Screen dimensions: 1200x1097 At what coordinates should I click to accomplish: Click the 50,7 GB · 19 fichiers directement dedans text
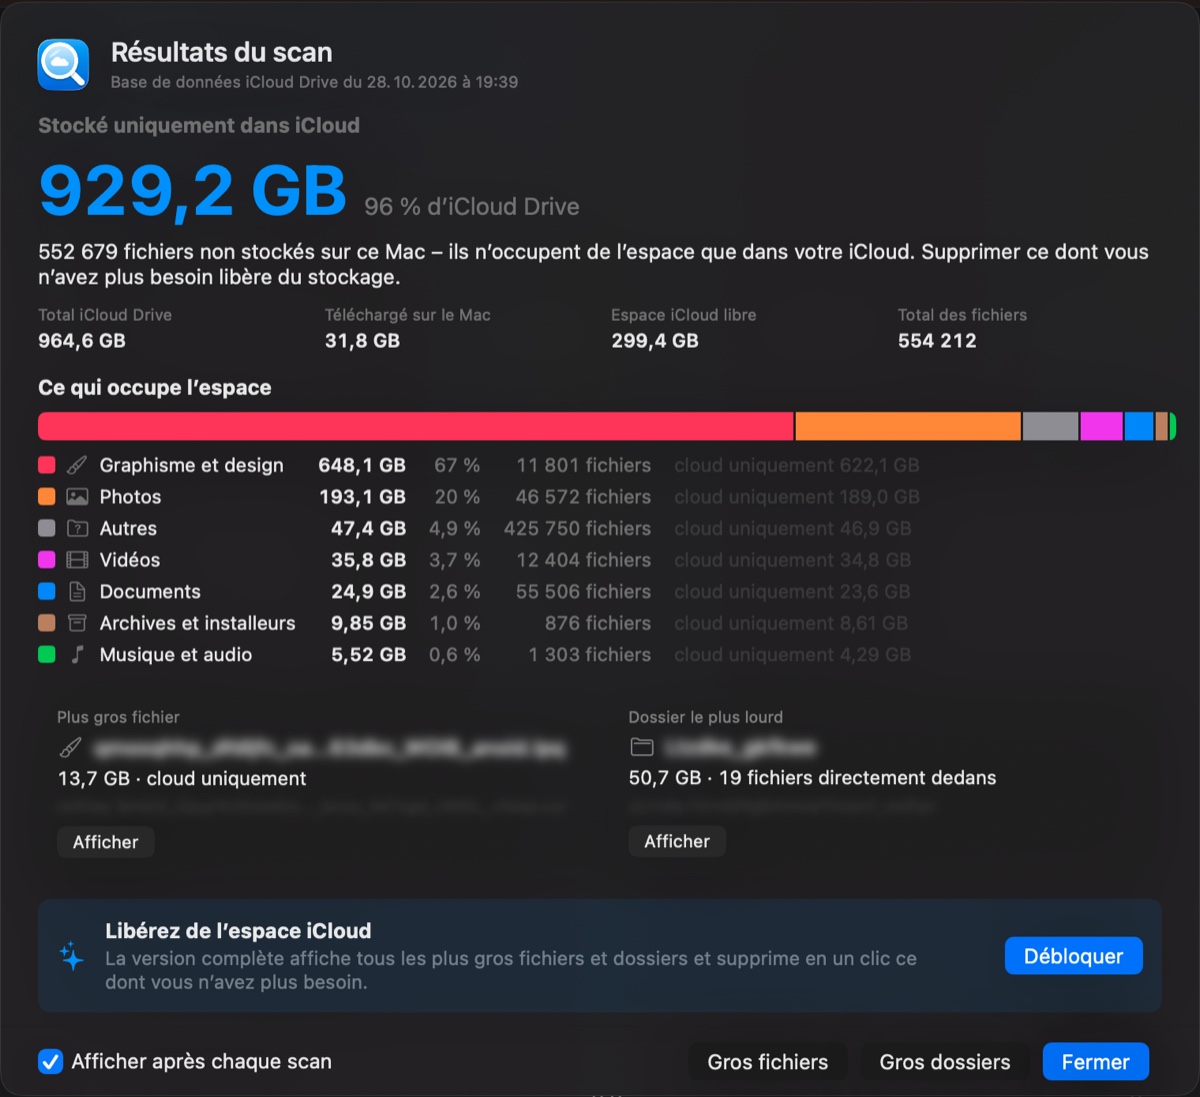(812, 778)
